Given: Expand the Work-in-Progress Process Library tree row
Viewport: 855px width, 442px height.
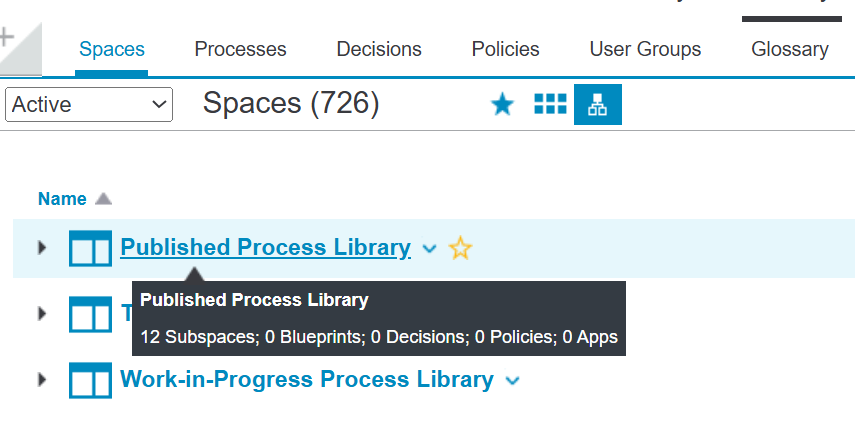Looking at the screenshot, I should [42, 380].
